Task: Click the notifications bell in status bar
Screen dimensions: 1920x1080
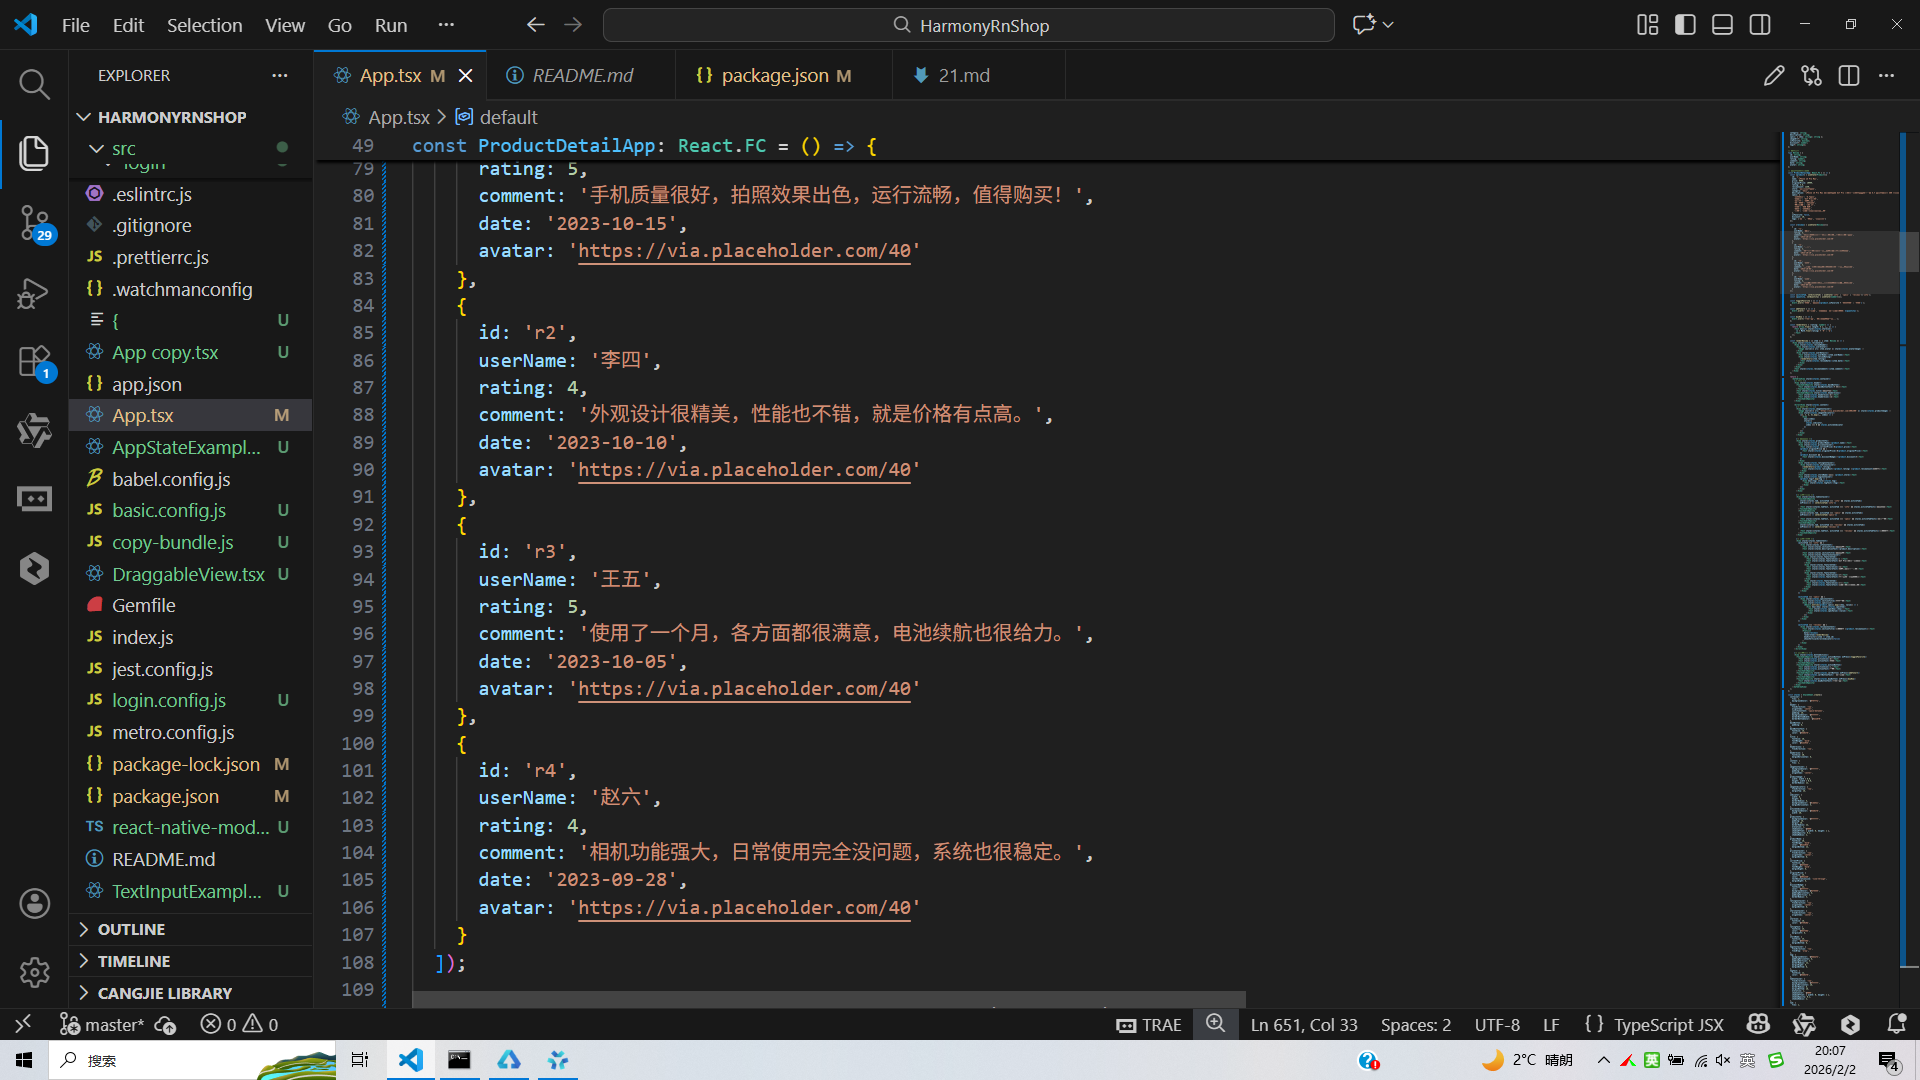Action: point(1896,1024)
